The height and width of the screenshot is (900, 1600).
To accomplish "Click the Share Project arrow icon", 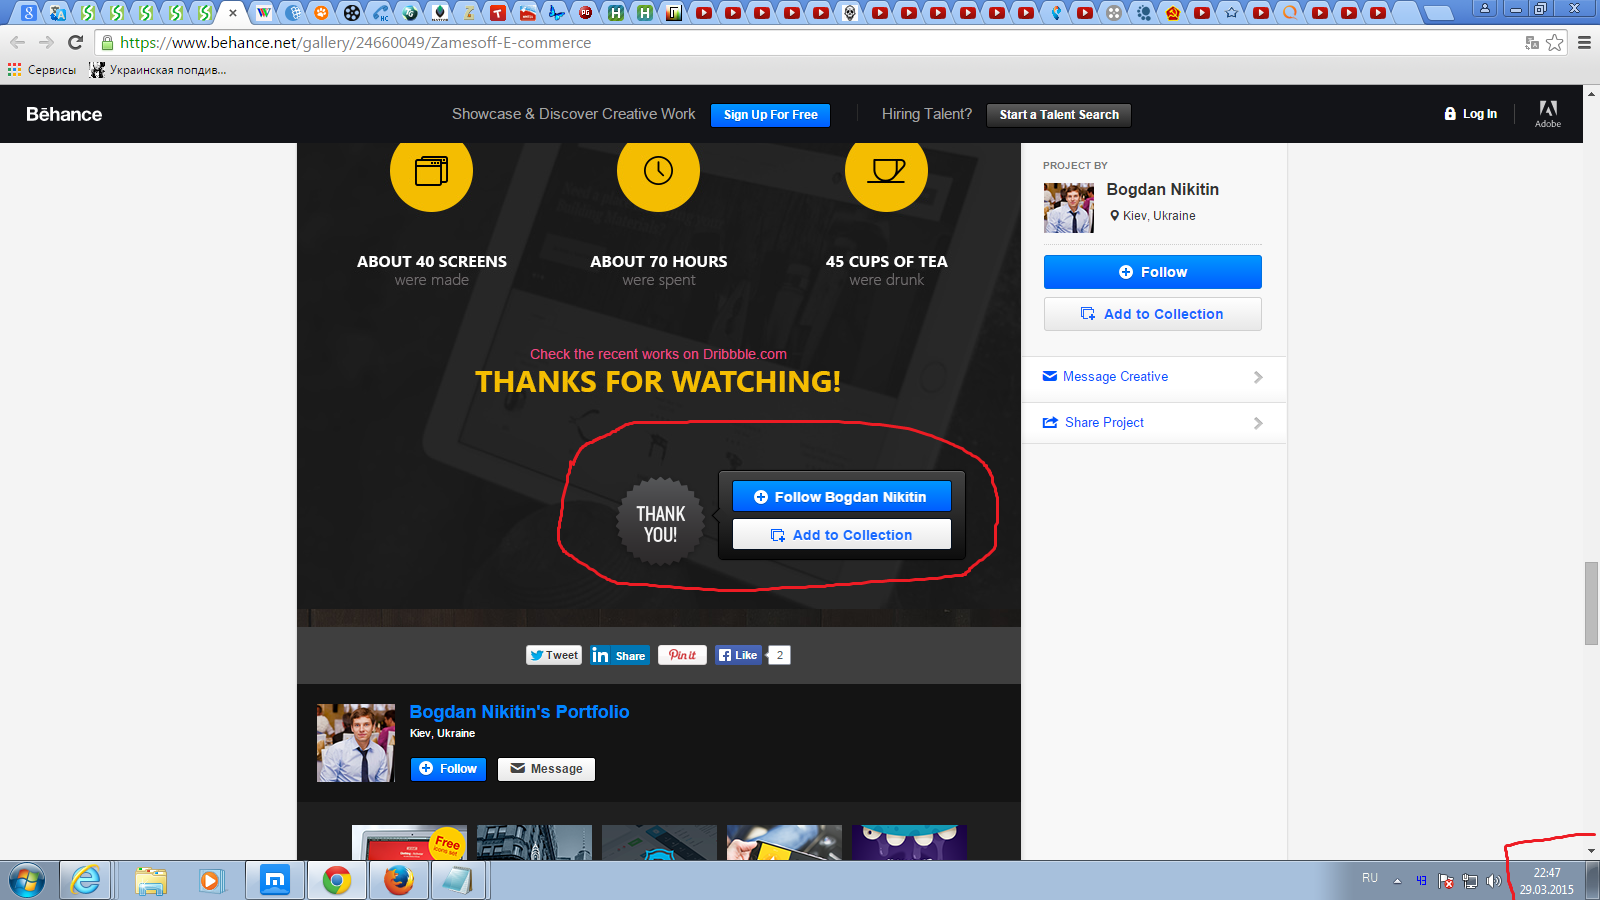I will click(x=1050, y=422).
